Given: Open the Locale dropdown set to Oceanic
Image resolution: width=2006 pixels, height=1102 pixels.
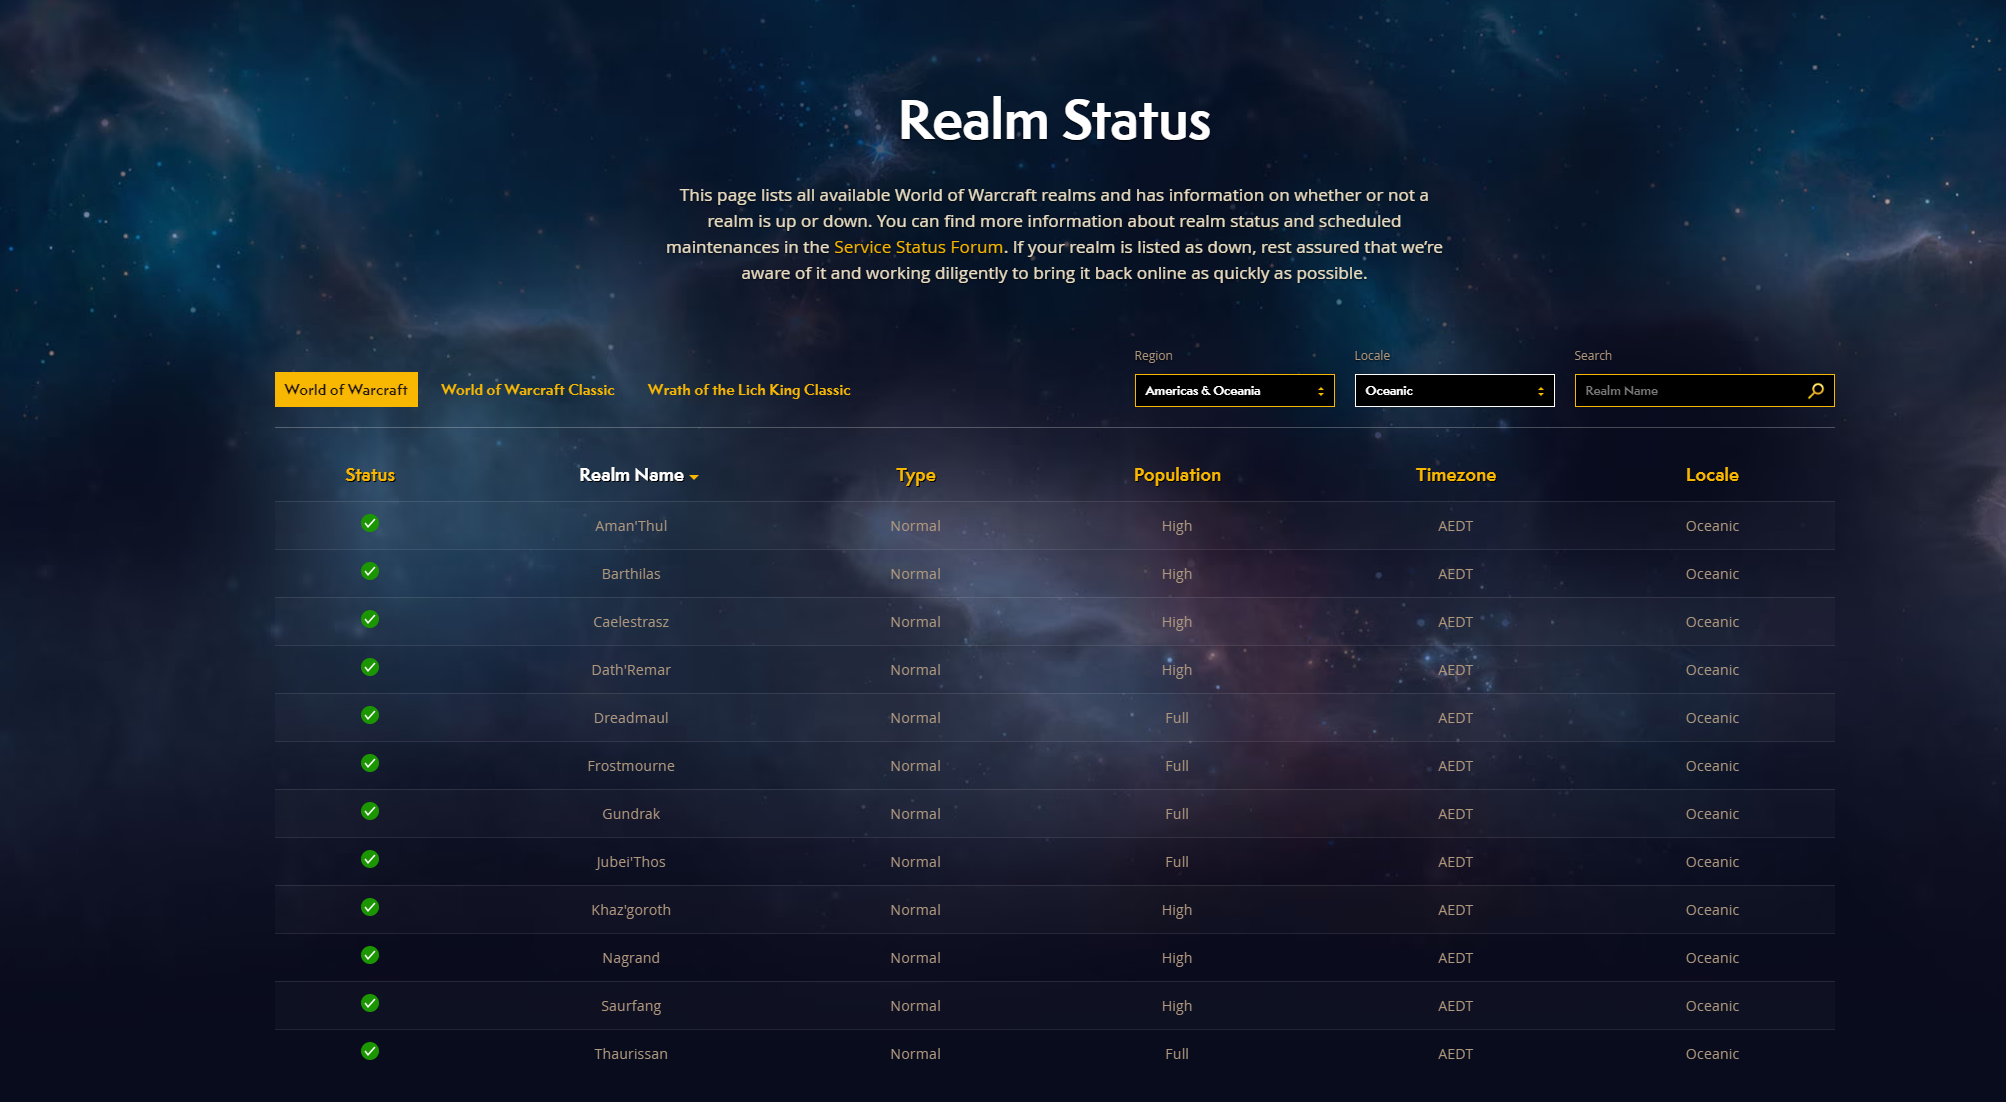Looking at the screenshot, I should tap(1454, 391).
